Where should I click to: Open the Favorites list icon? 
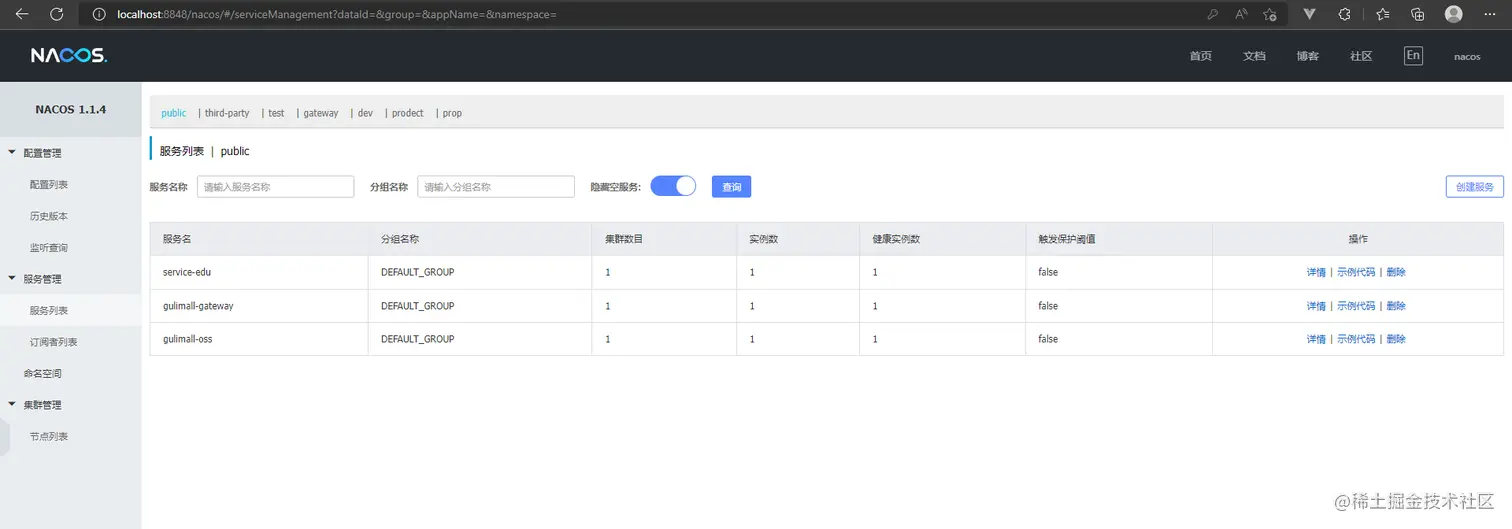1382,14
